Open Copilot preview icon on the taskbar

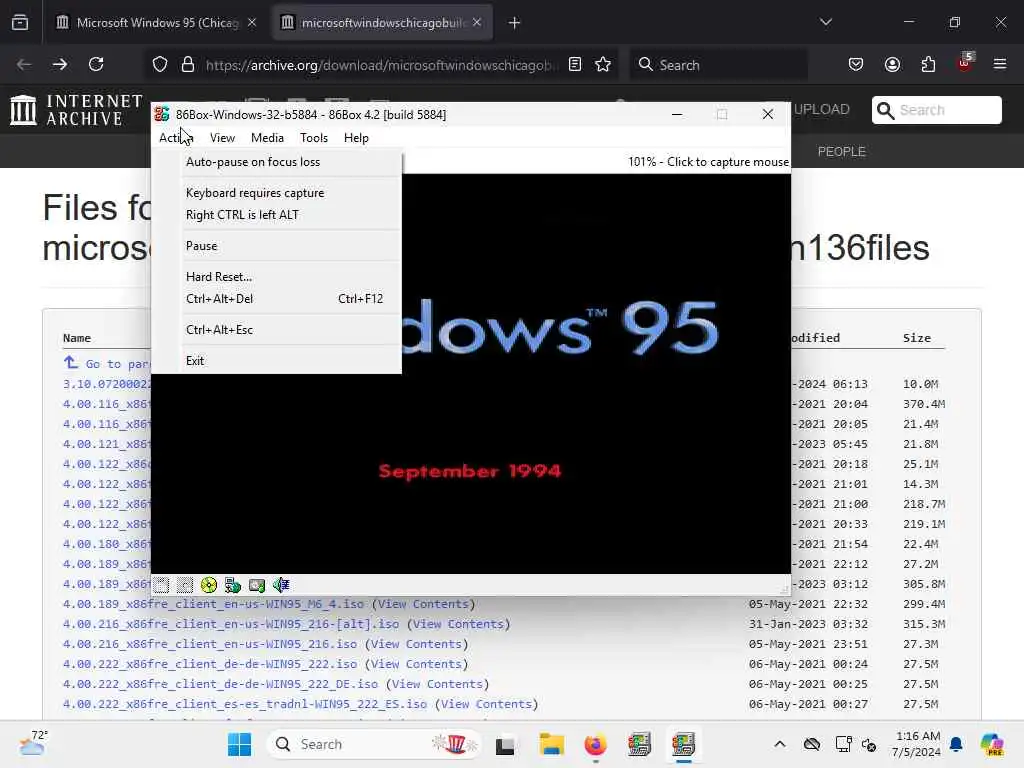coord(992,744)
